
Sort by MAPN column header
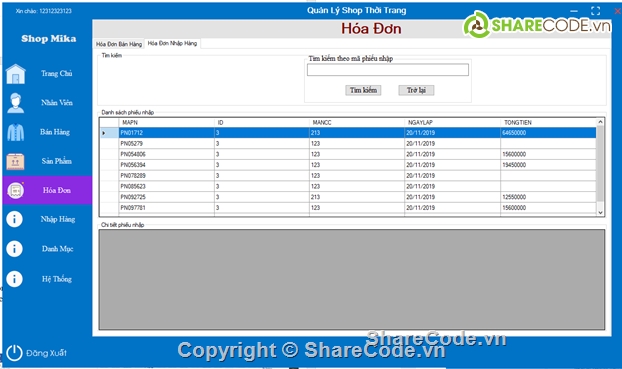[167, 122]
